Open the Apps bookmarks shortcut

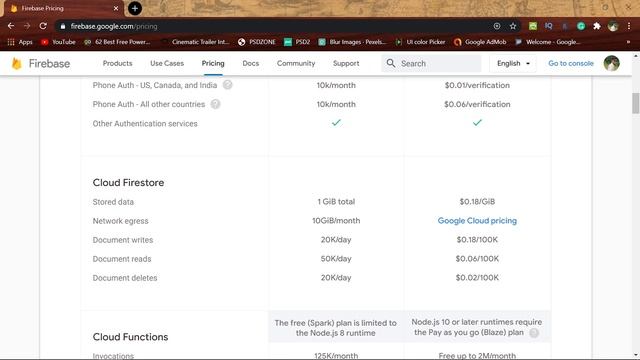click(20, 42)
